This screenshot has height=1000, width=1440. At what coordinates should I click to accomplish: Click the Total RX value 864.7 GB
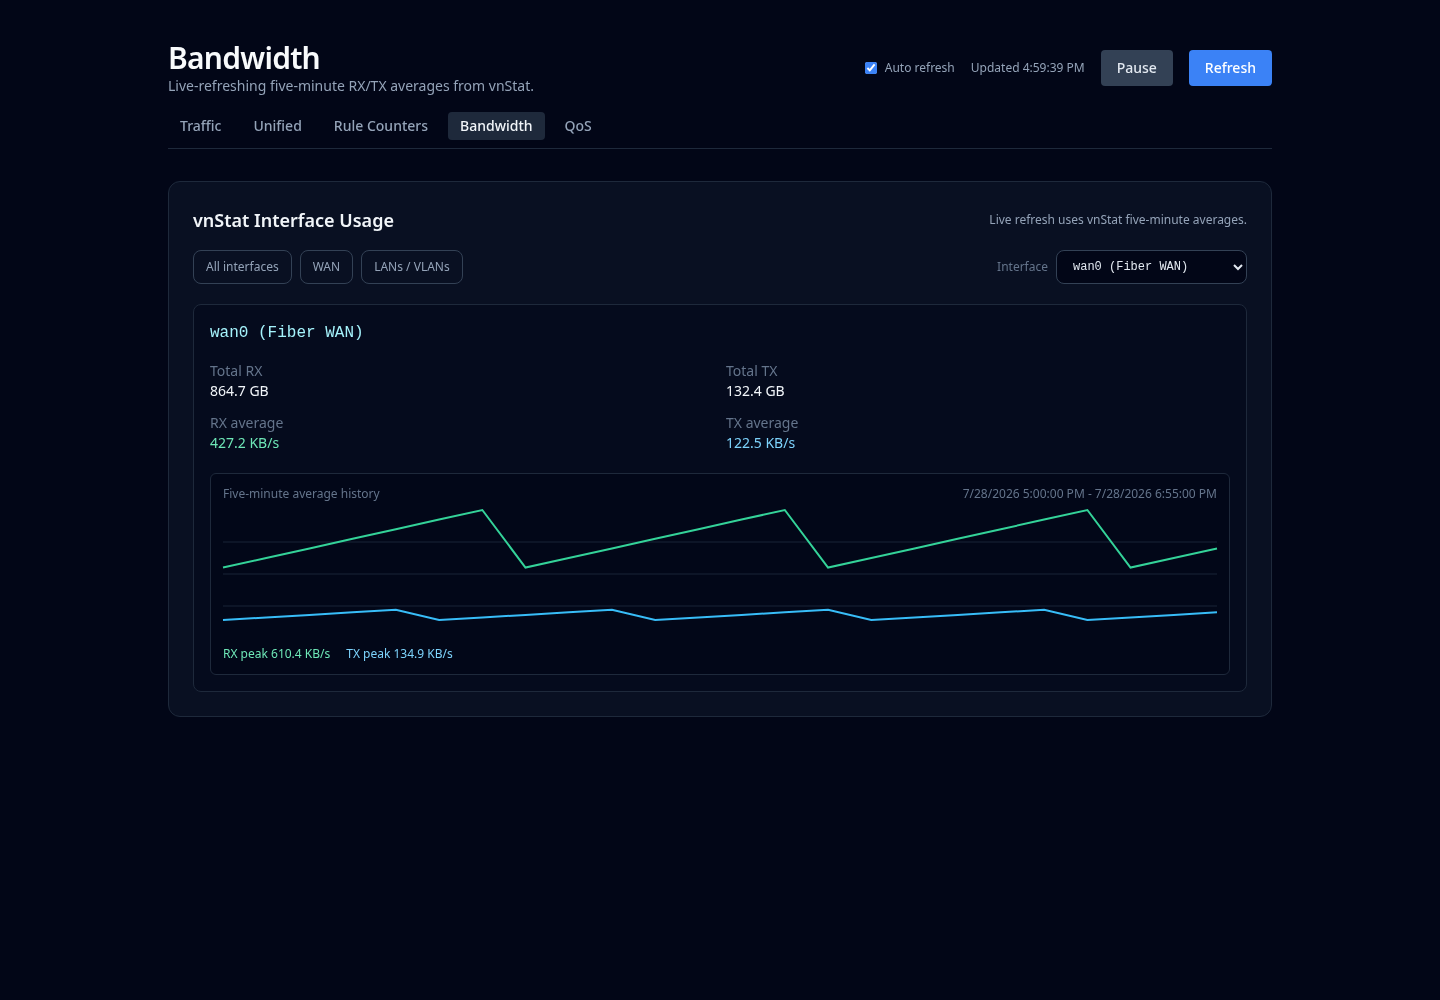239,391
